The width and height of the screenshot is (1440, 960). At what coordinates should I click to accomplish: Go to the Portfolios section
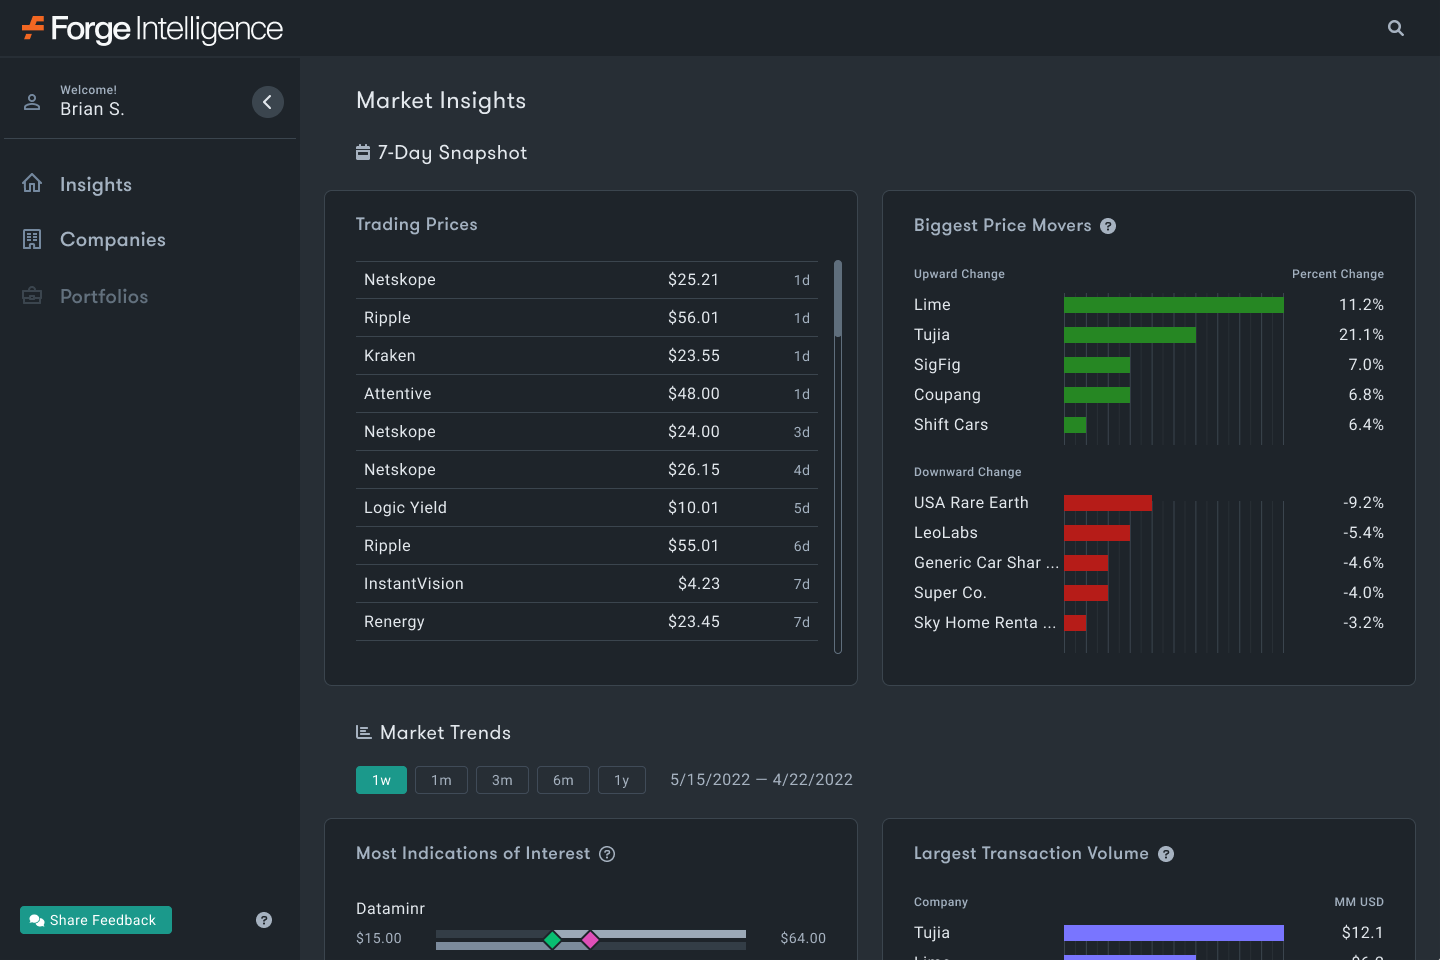click(103, 296)
